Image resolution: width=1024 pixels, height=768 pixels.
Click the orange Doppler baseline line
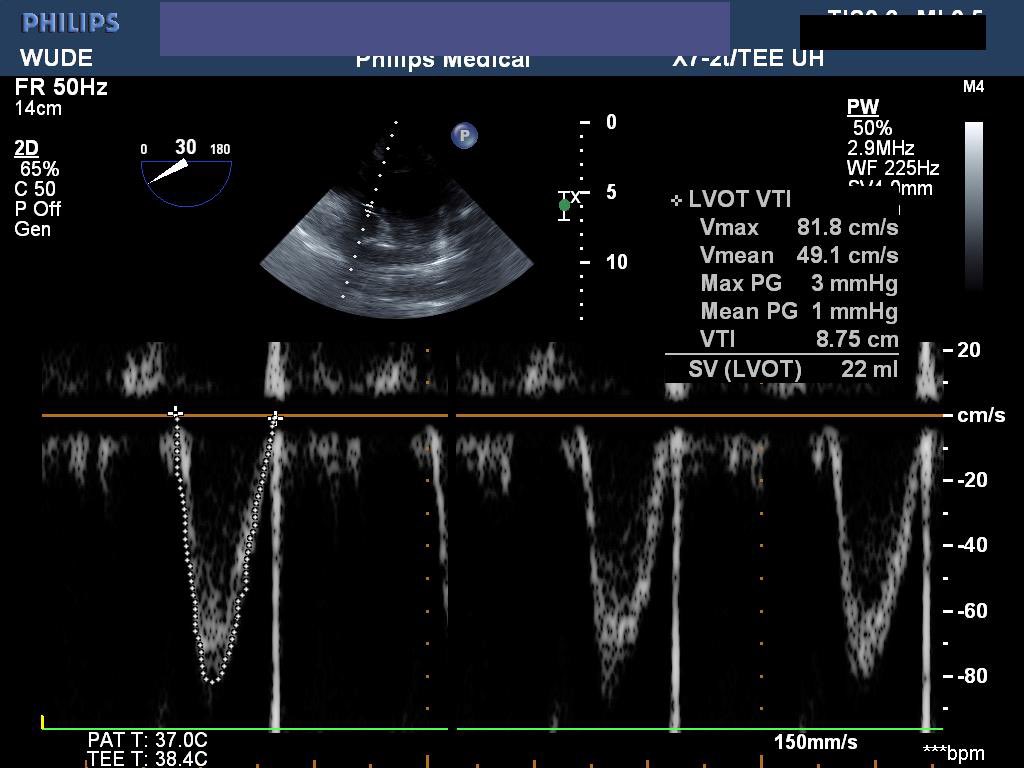click(492, 415)
